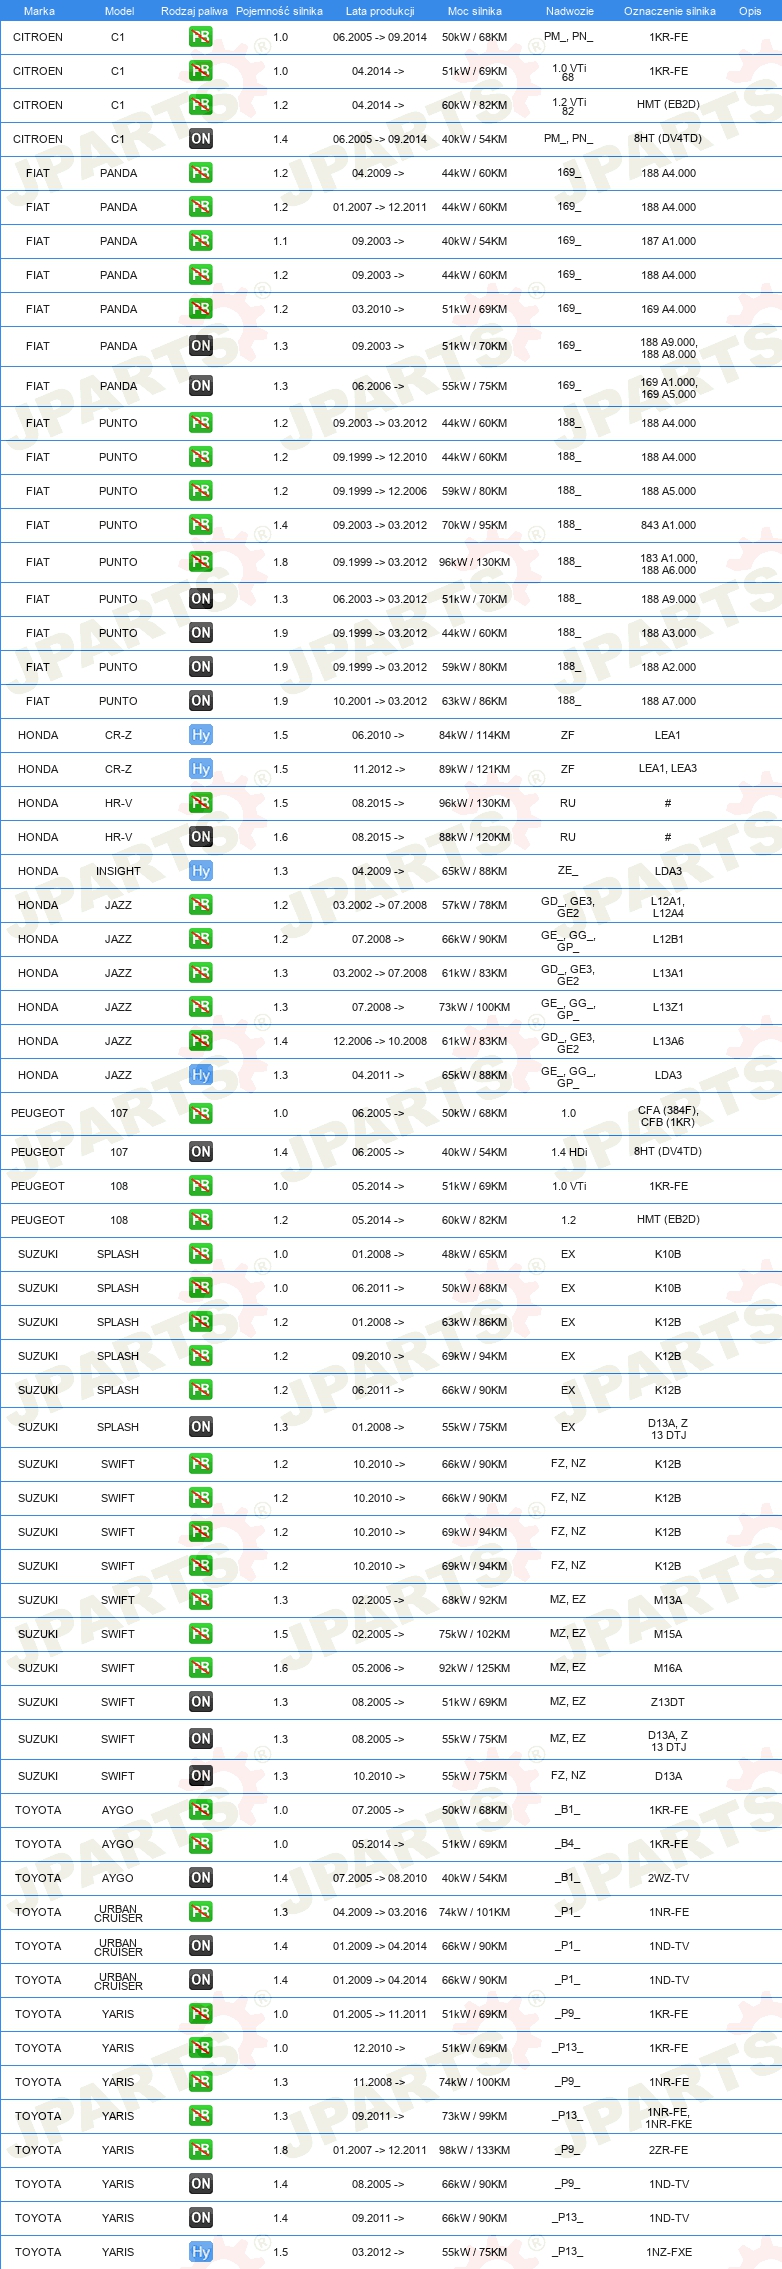This screenshot has height=2269, width=782.
Task: Click the hybrid Hy icon in the Honda CR-Z 89kW/121KM row
Action: pos(201,769)
